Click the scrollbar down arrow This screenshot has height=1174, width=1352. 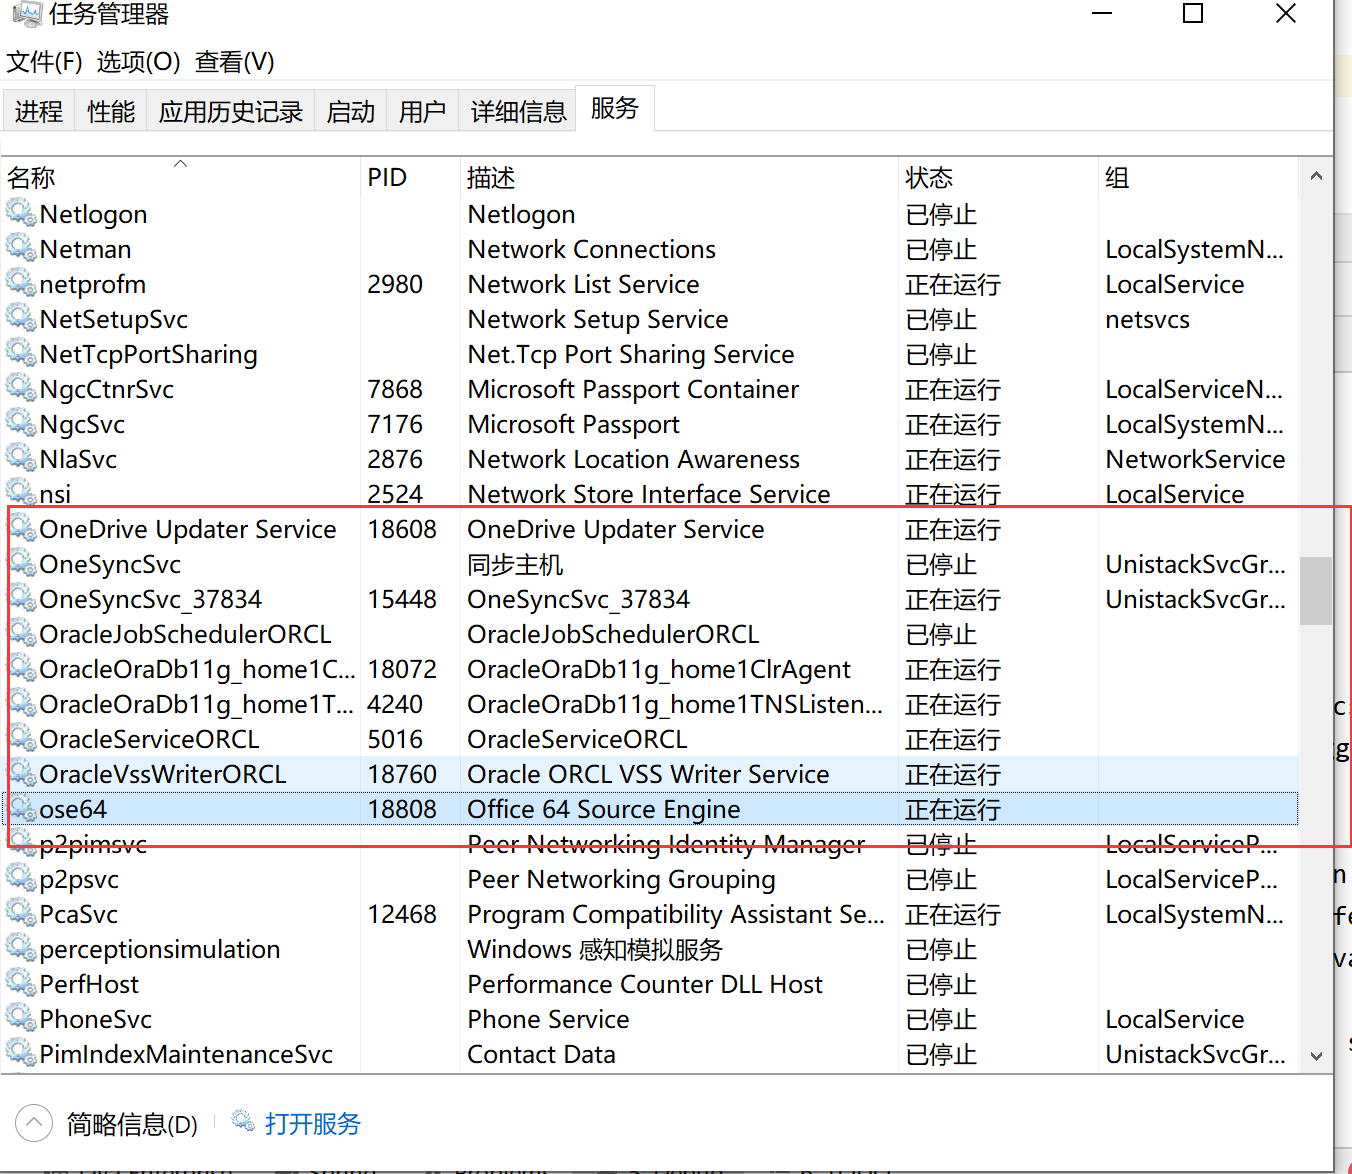coord(1317,1055)
